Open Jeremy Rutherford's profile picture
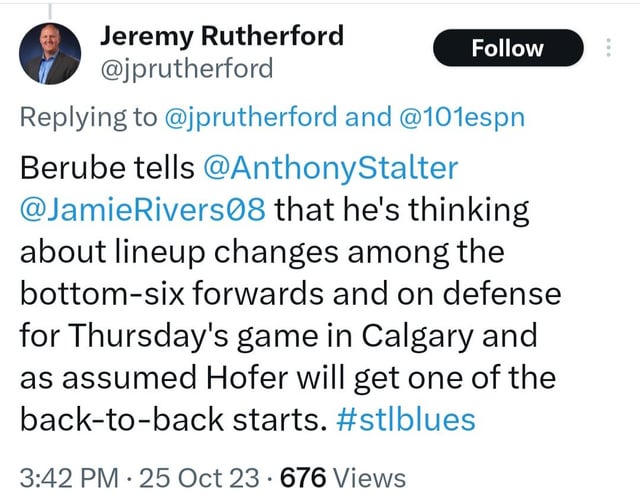640x497 pixels. tap(50, 53)
